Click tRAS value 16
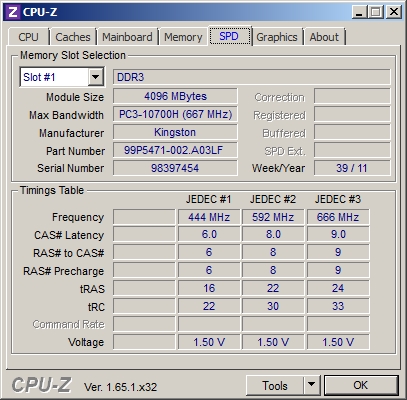This screenshot has height=400, width=407. tap(209, 288)
